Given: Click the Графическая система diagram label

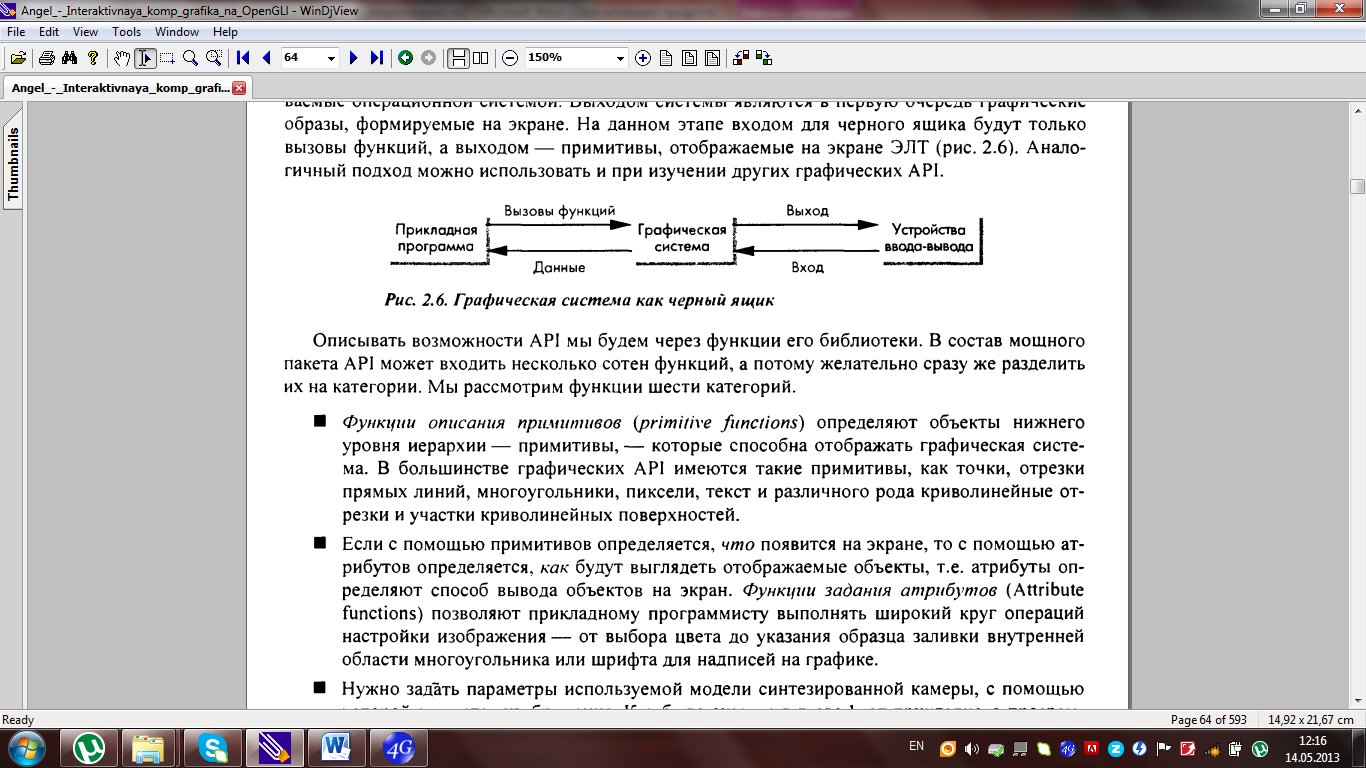Looking at the screenshot, I should [x=682, y=238].
